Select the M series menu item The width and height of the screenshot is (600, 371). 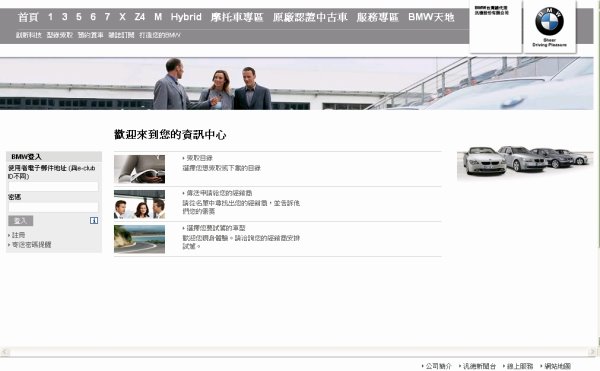tap(158, 17)
